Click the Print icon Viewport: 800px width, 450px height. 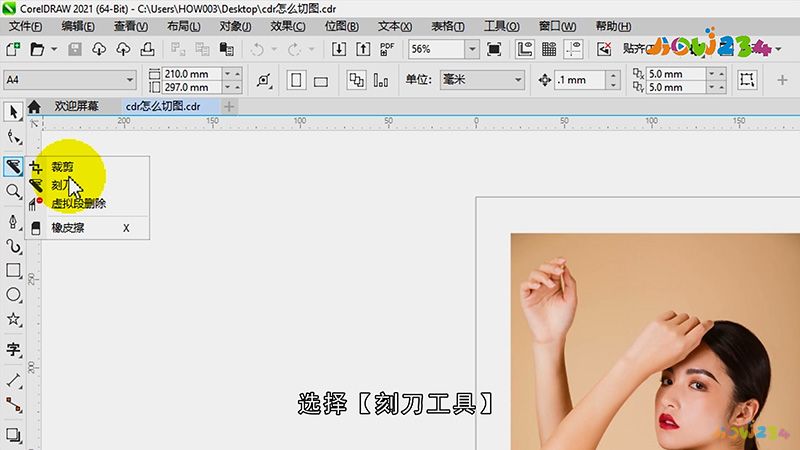pos(147,49)
